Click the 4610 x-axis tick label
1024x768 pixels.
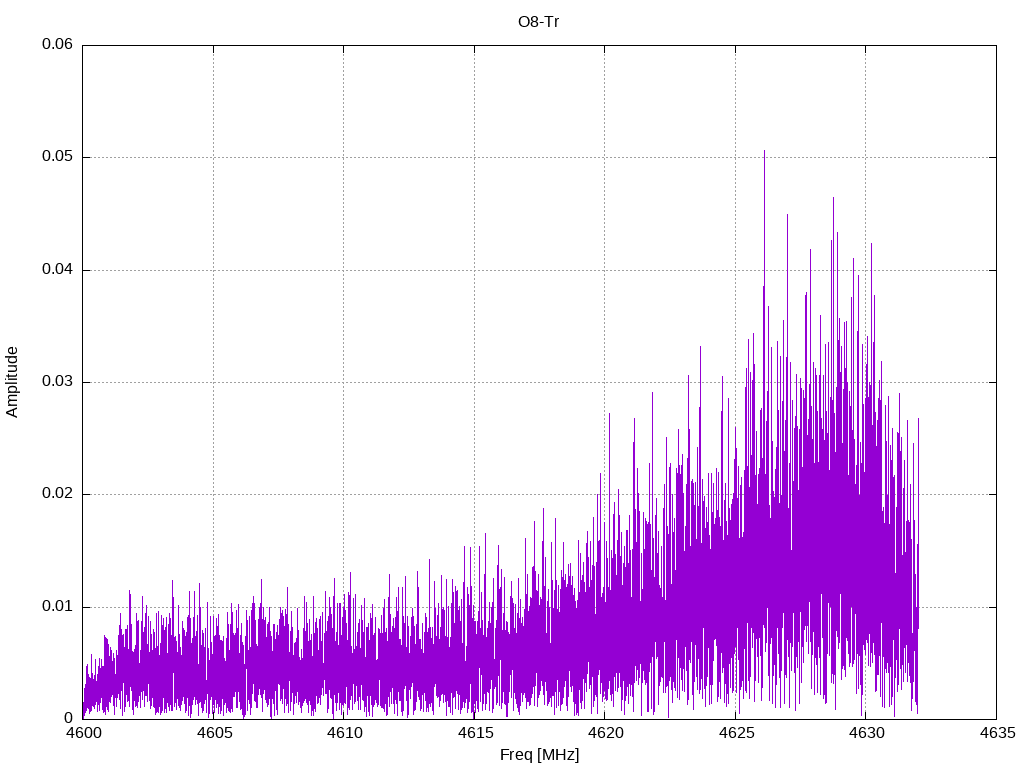coord(345,733)
